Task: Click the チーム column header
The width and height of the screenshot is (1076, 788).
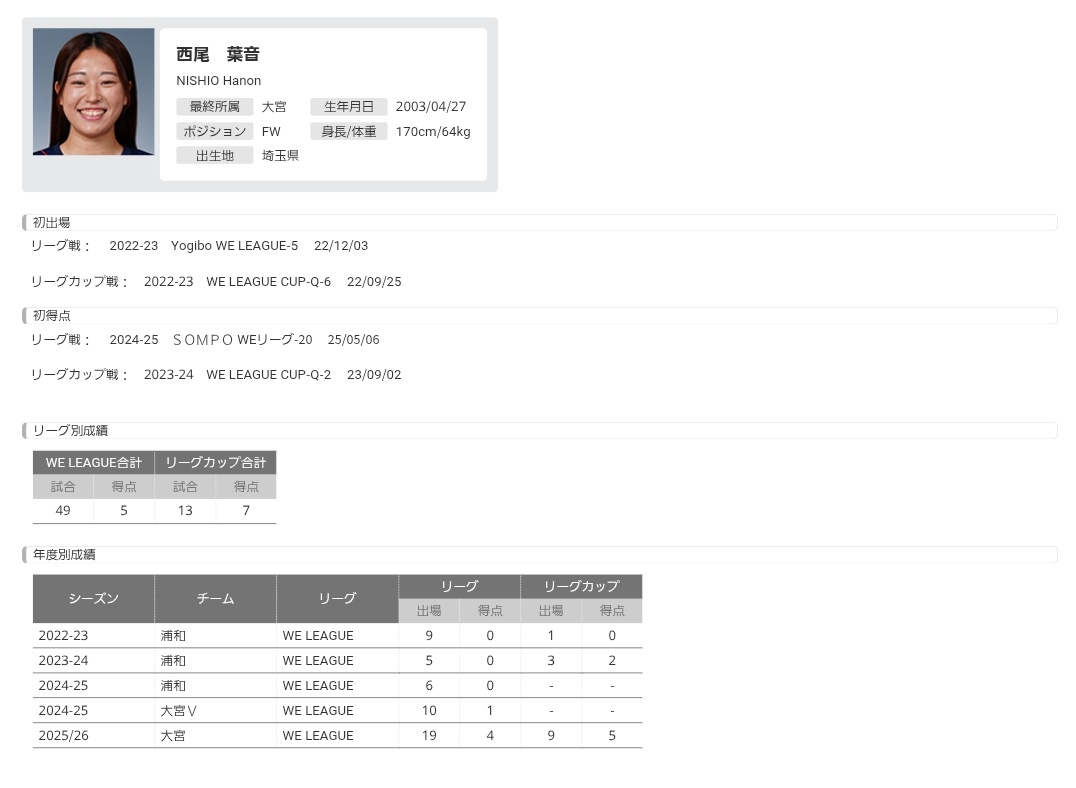Action: click(215, 599)
